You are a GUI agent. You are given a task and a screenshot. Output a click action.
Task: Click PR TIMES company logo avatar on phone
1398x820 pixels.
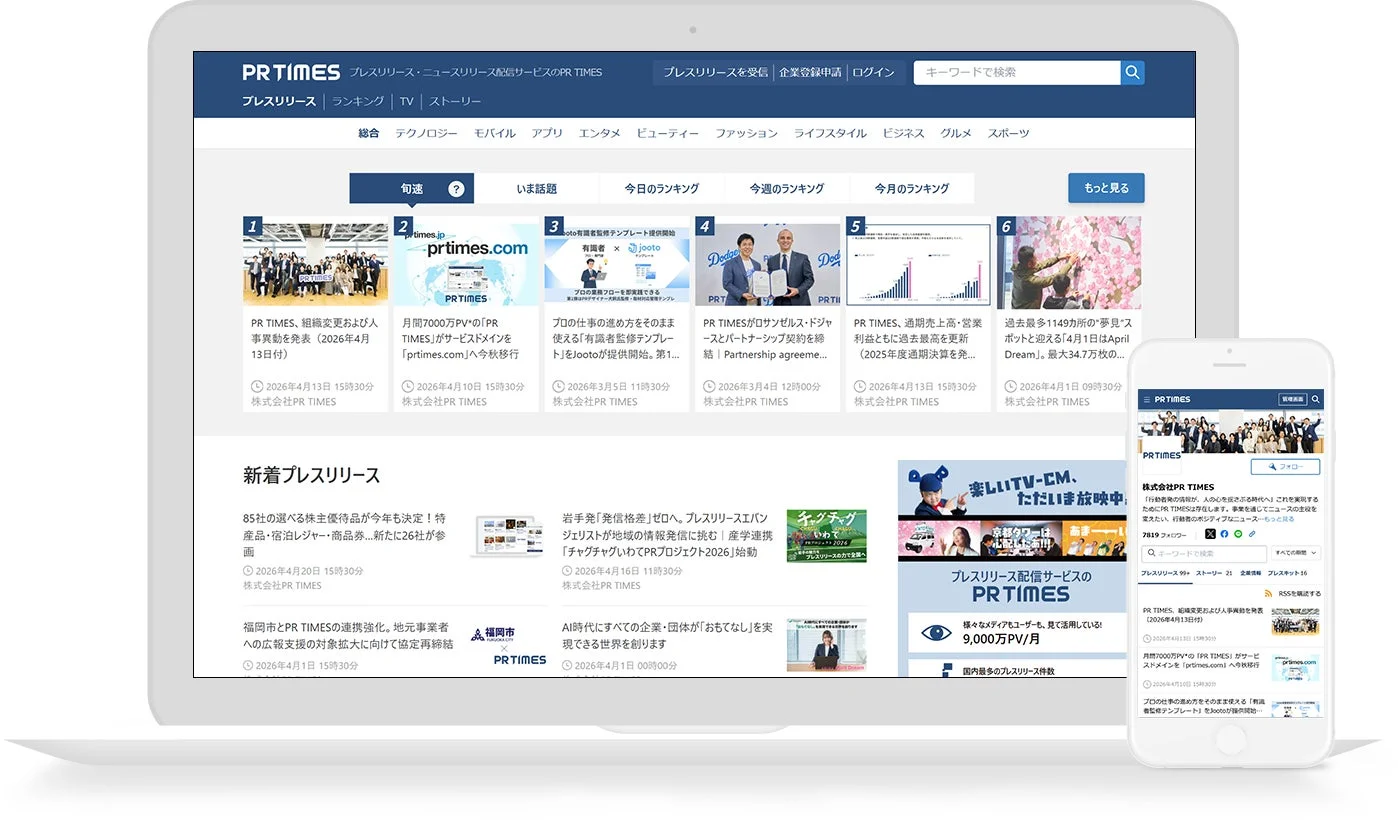pos(1161,455)
